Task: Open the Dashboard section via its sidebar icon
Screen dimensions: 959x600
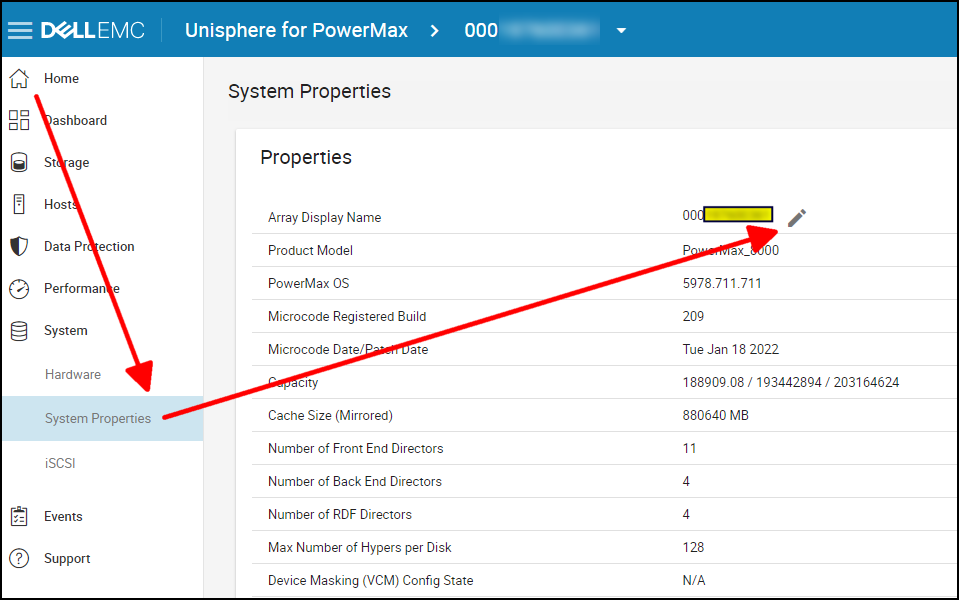Action: point(18,120)
